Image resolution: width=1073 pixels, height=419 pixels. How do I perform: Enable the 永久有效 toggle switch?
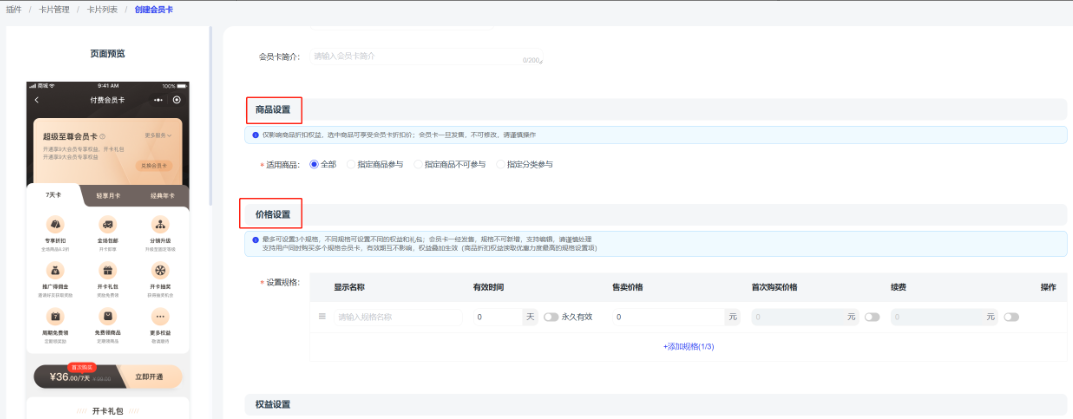point(551,317)
